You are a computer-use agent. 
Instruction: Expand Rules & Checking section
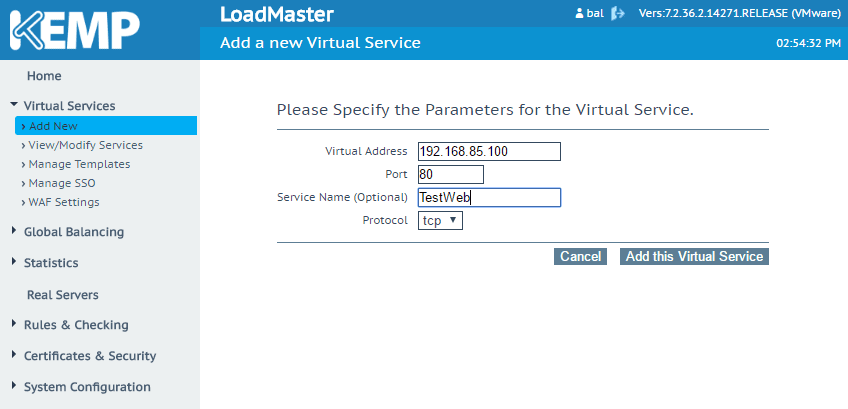(75, 325)
